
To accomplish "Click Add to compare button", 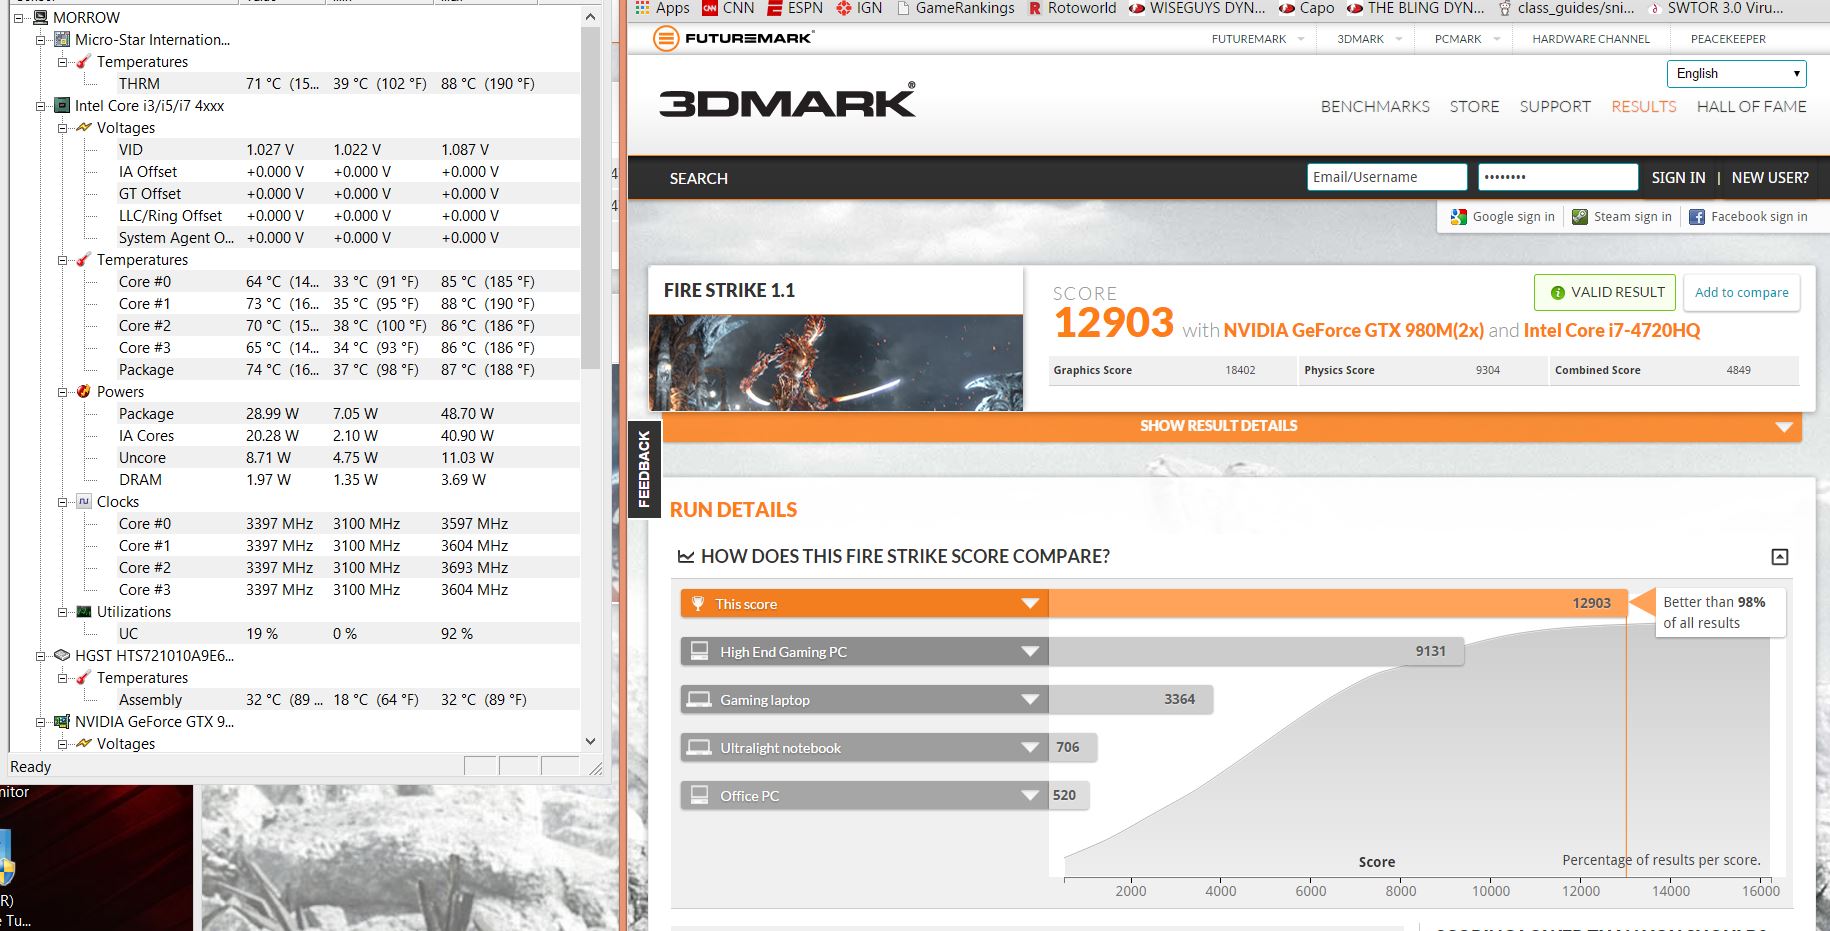I will pos(1741,292).
